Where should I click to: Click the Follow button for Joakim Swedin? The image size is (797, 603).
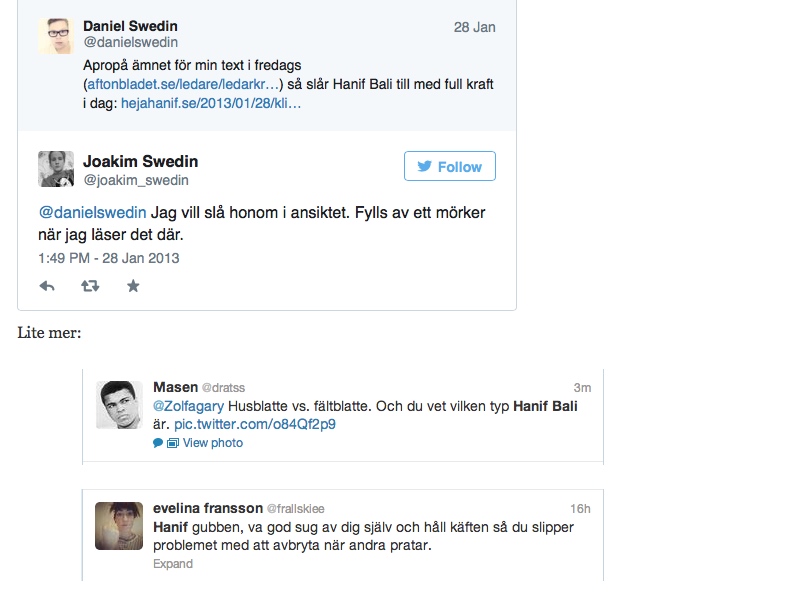pos(449,167)
